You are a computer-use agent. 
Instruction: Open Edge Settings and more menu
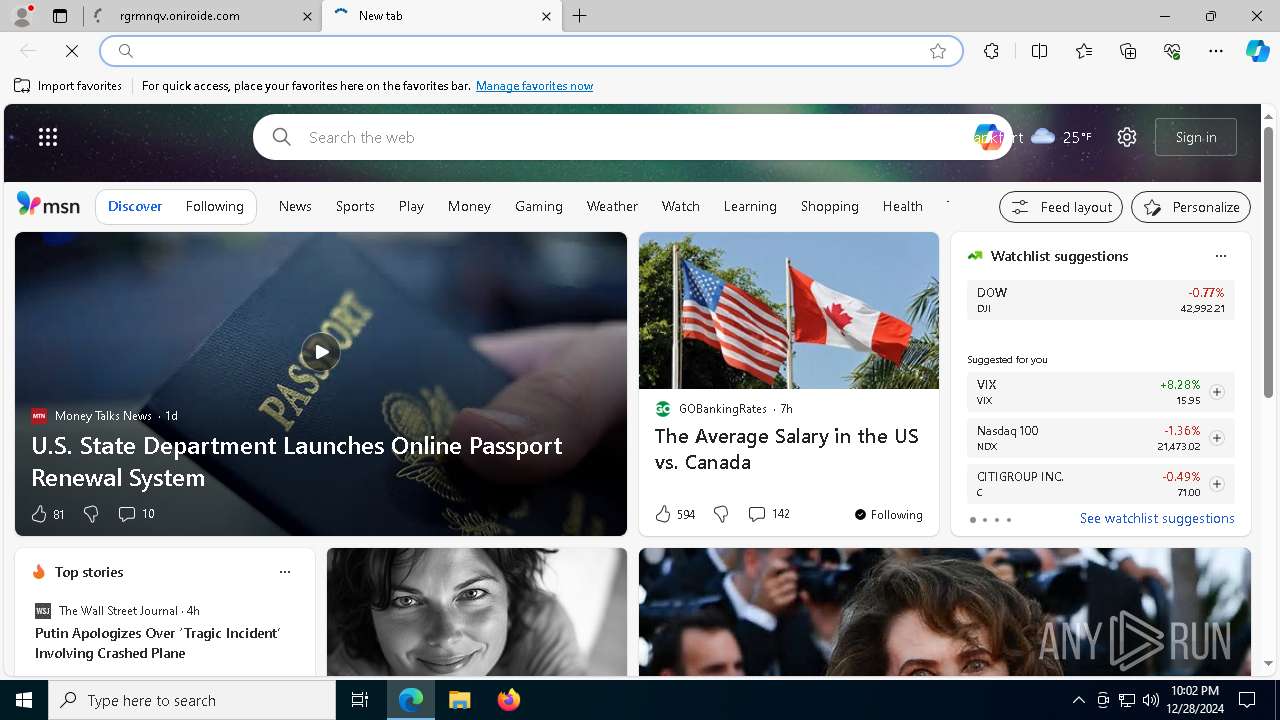click(x=1216, y=51)
